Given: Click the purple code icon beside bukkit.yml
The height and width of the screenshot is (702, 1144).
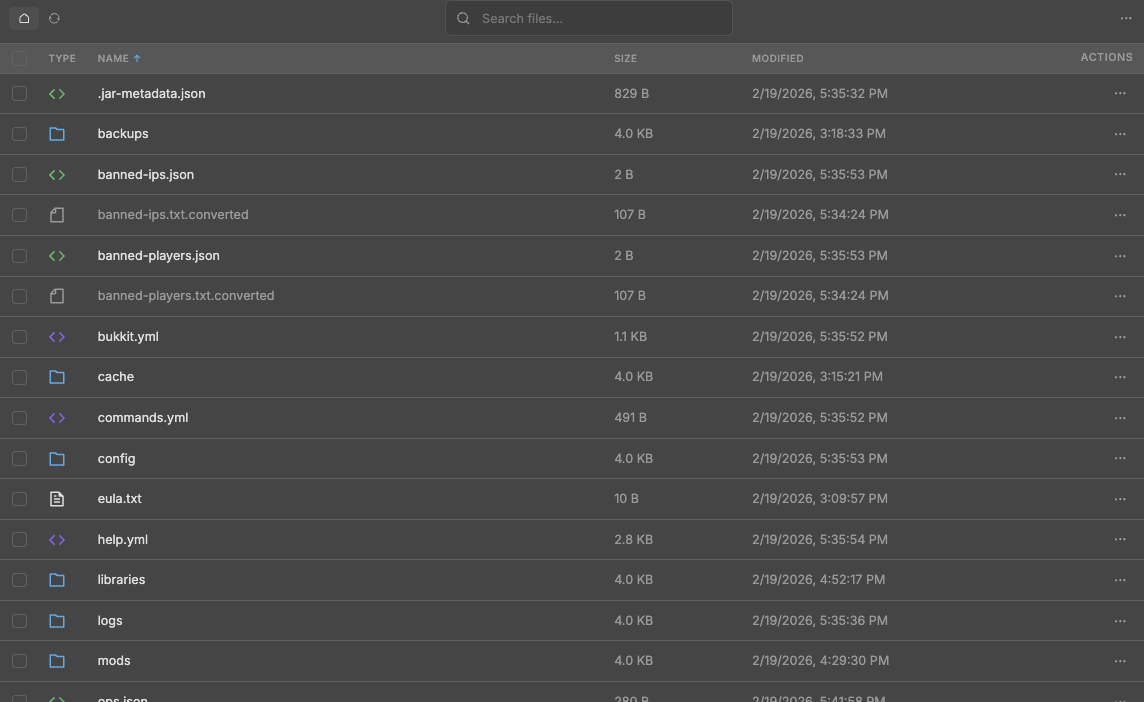Looking at the screenshot, I should click(57, 336).
